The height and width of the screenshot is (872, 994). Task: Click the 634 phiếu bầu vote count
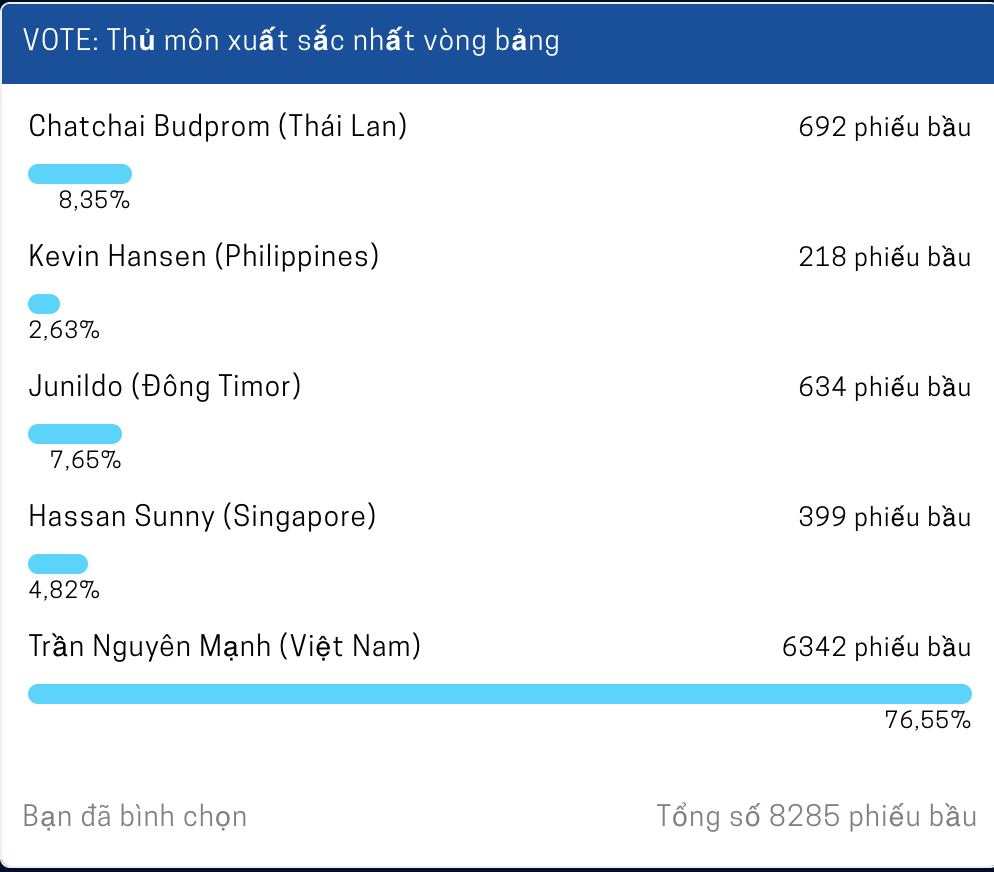pos(884,387)
